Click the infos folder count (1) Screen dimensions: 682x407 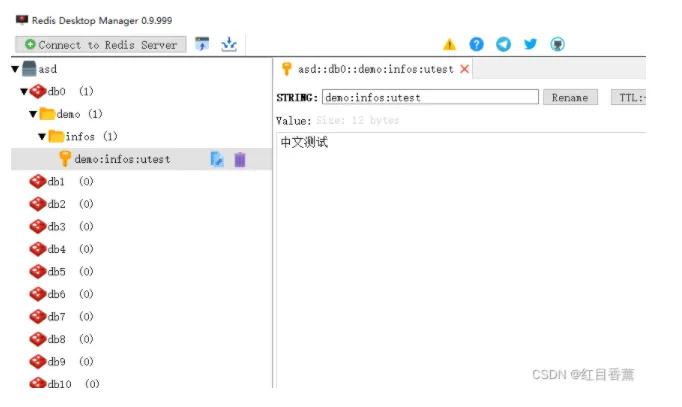[110, 137]
